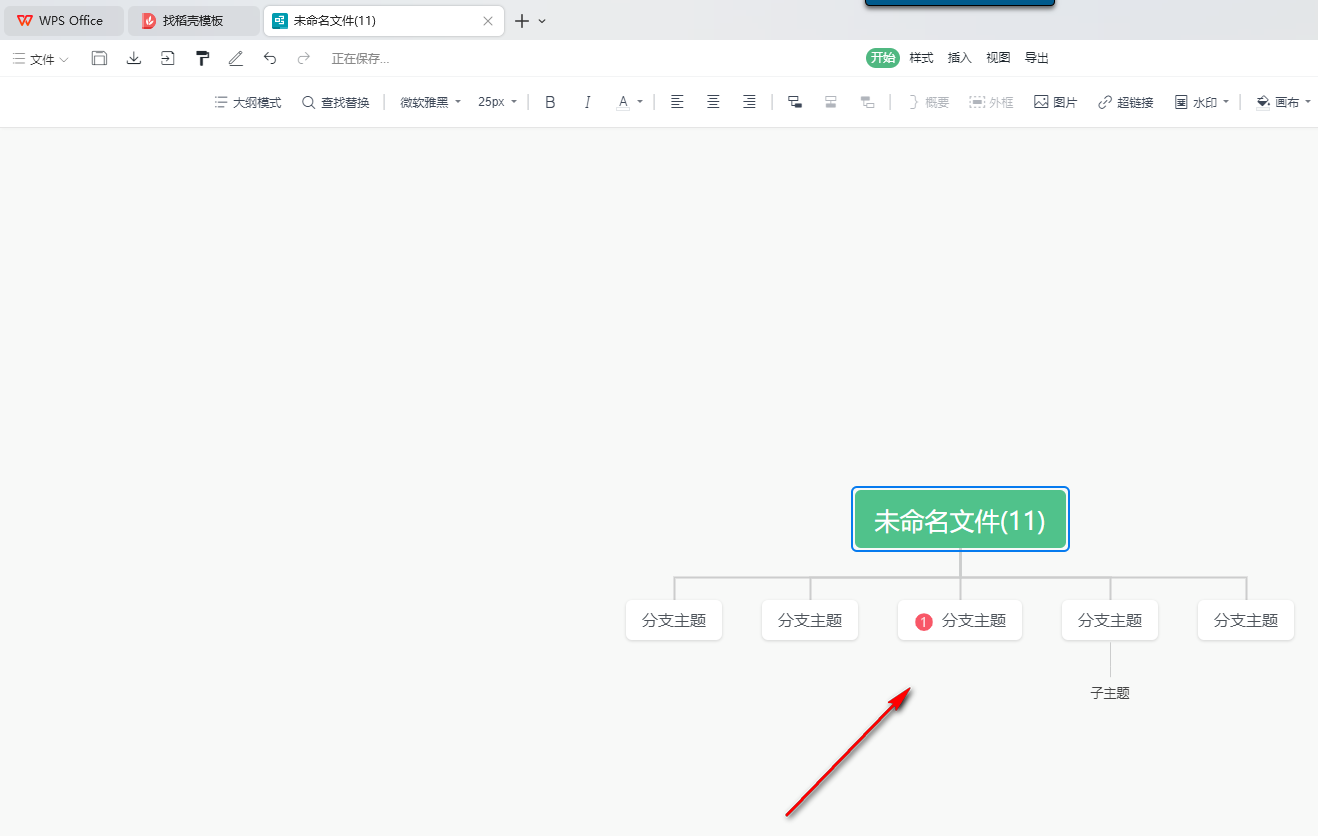Switch to the WPS Office tab
This screenshot has width=1318, height=836.
[x=63, y=20]
